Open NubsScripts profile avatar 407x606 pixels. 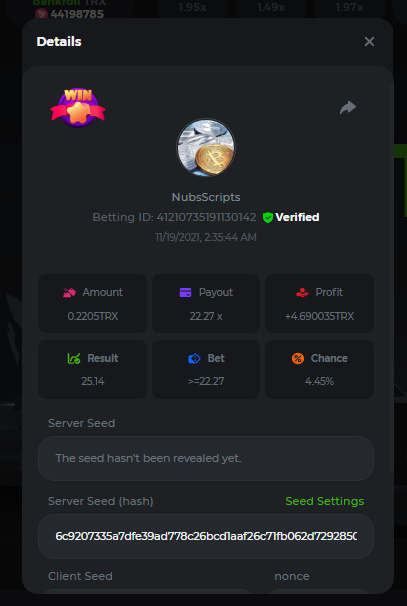[x=206, y=147]
